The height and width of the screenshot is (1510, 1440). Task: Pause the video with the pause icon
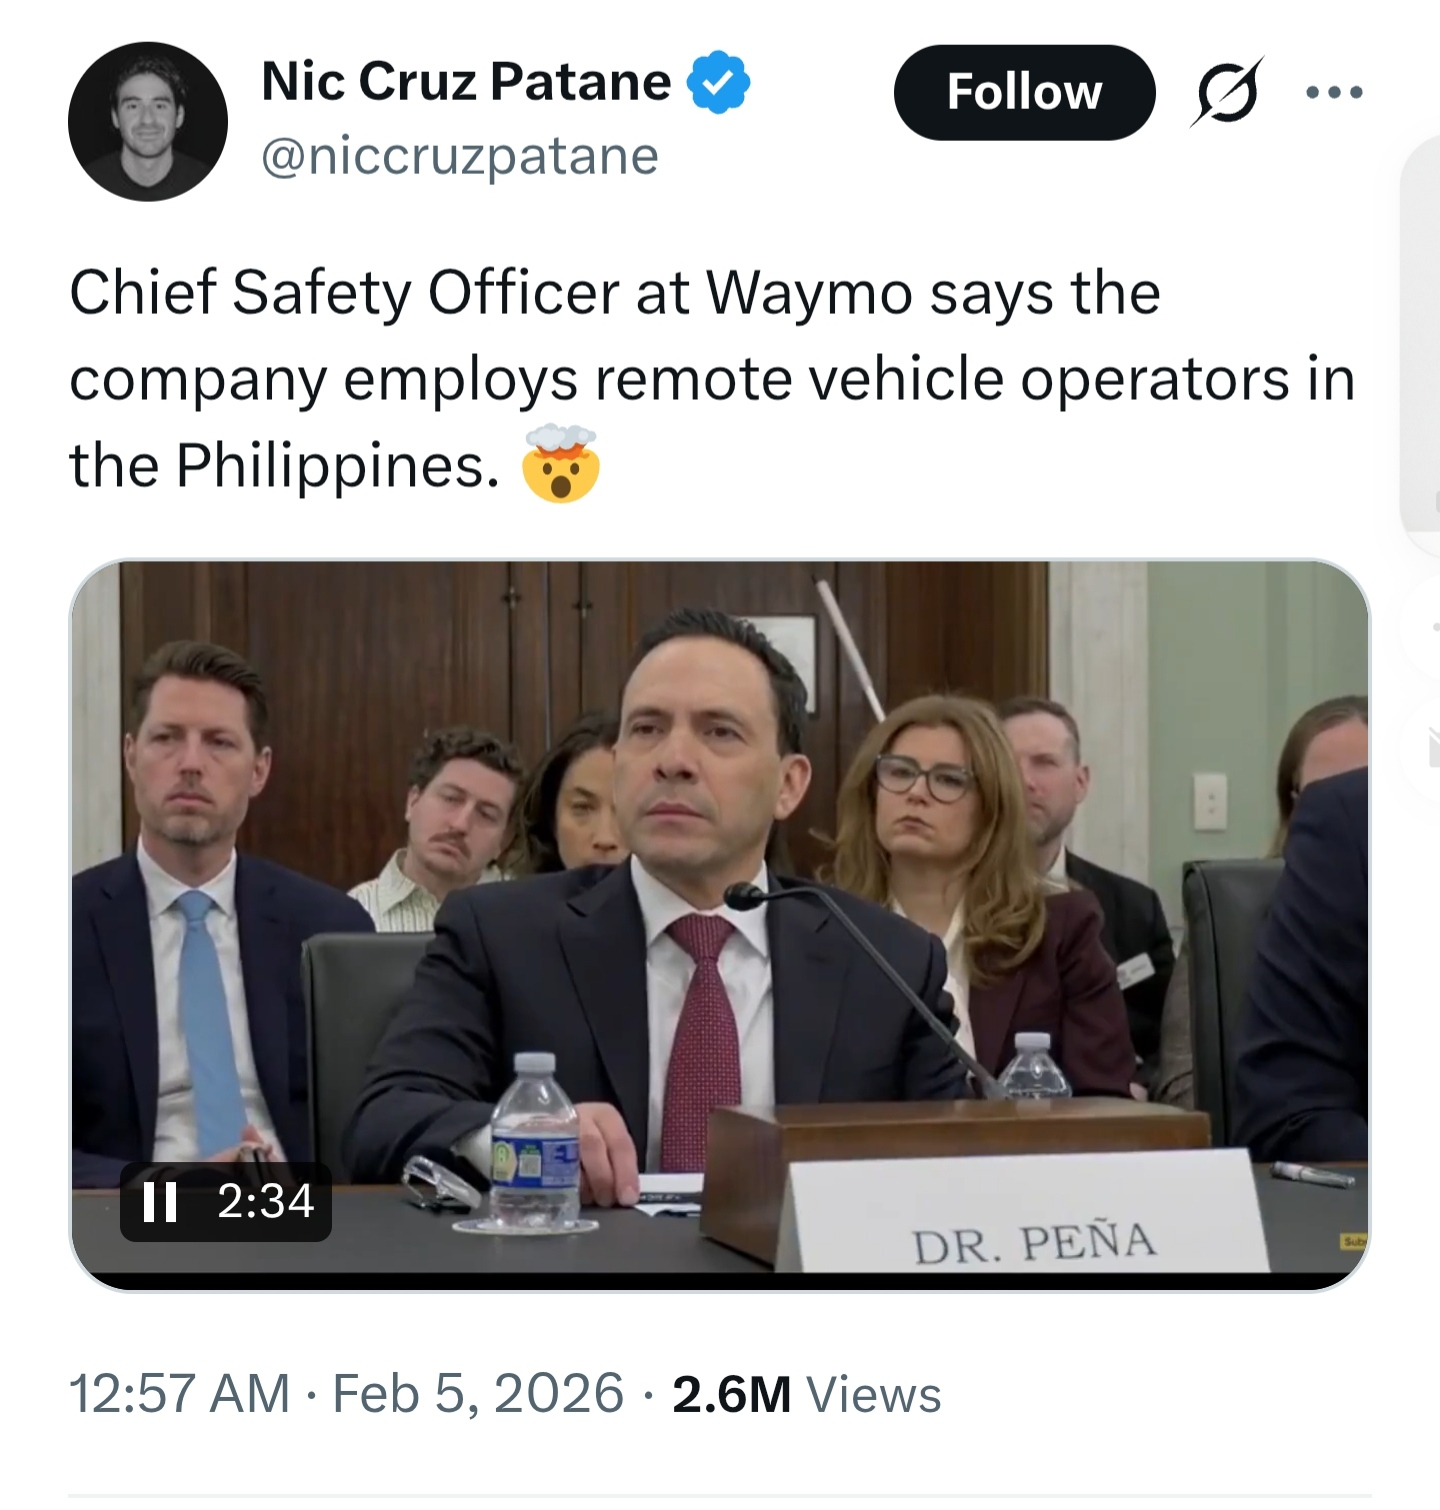[x=160, y=1201]
